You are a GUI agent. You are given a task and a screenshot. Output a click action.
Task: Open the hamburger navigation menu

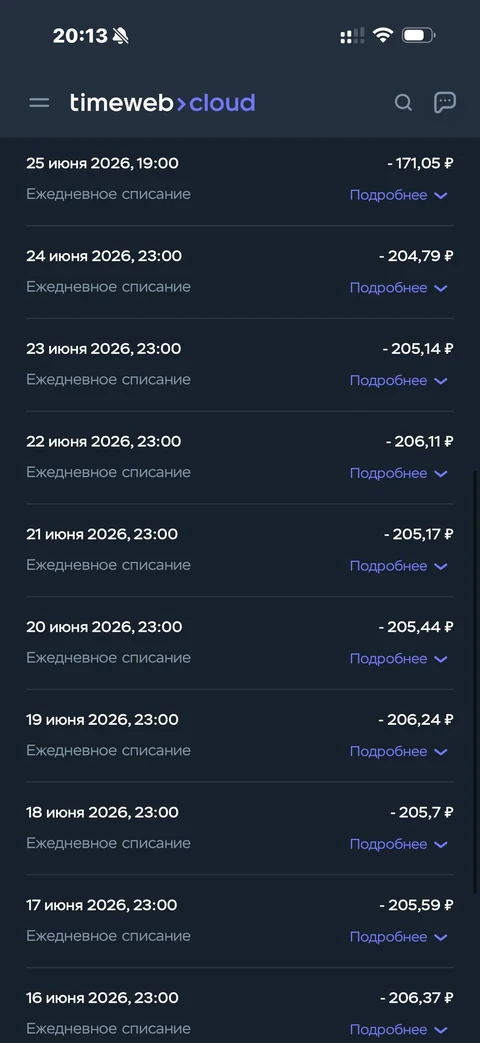coord(39,102)
